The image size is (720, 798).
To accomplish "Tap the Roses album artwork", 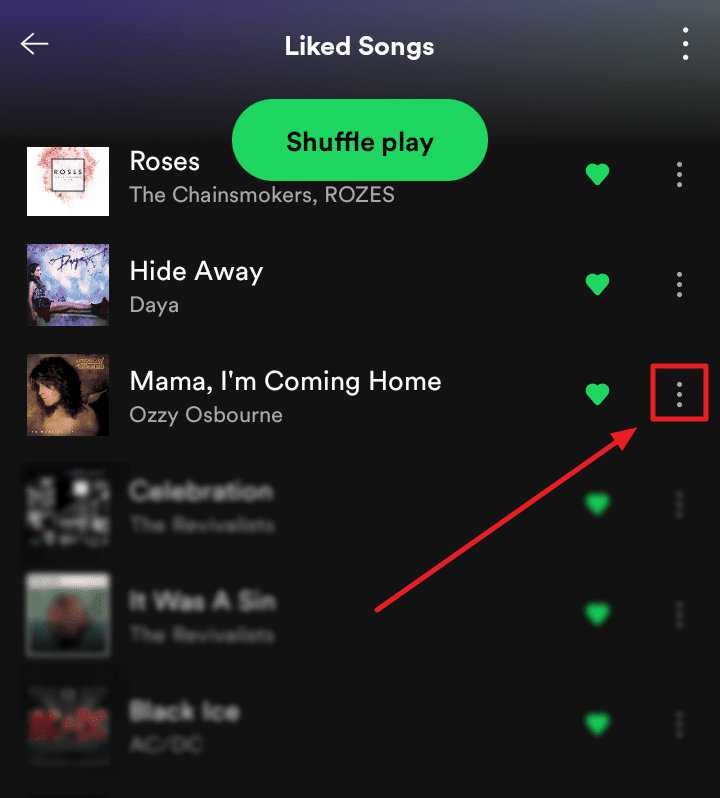I will click(68, 181).
